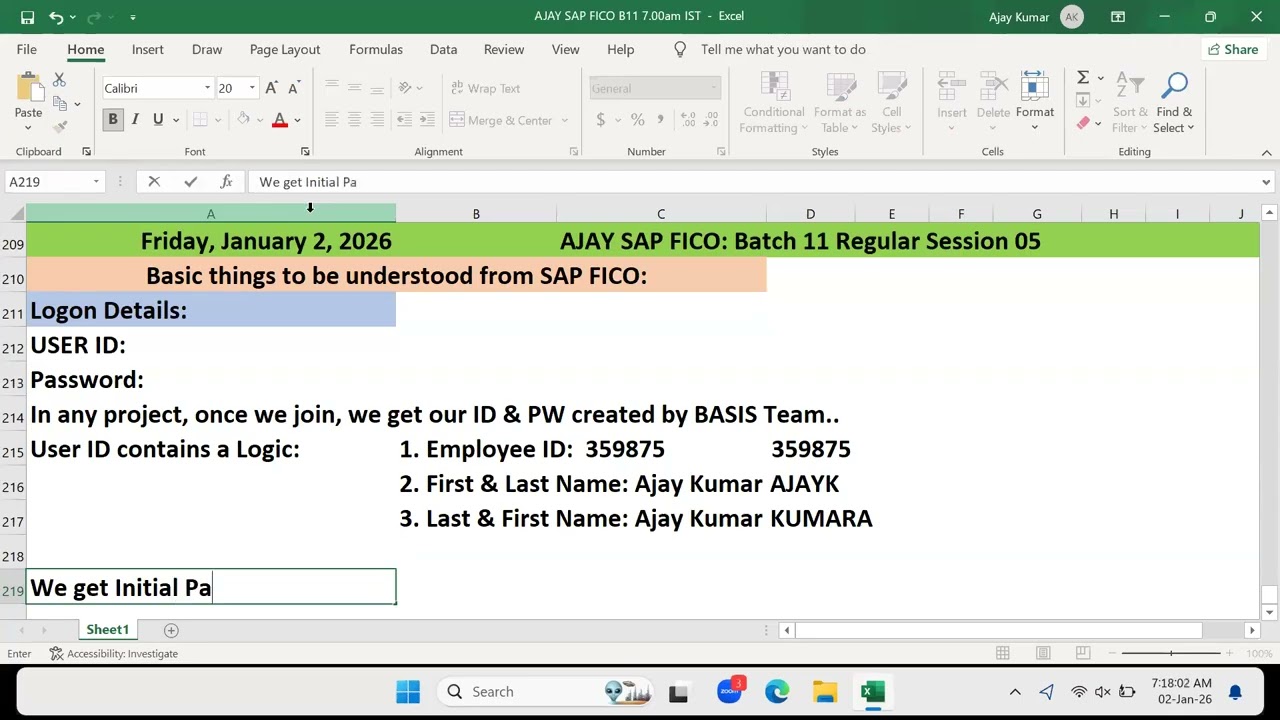Switch to the Review tab

click(x=504, y=49)
